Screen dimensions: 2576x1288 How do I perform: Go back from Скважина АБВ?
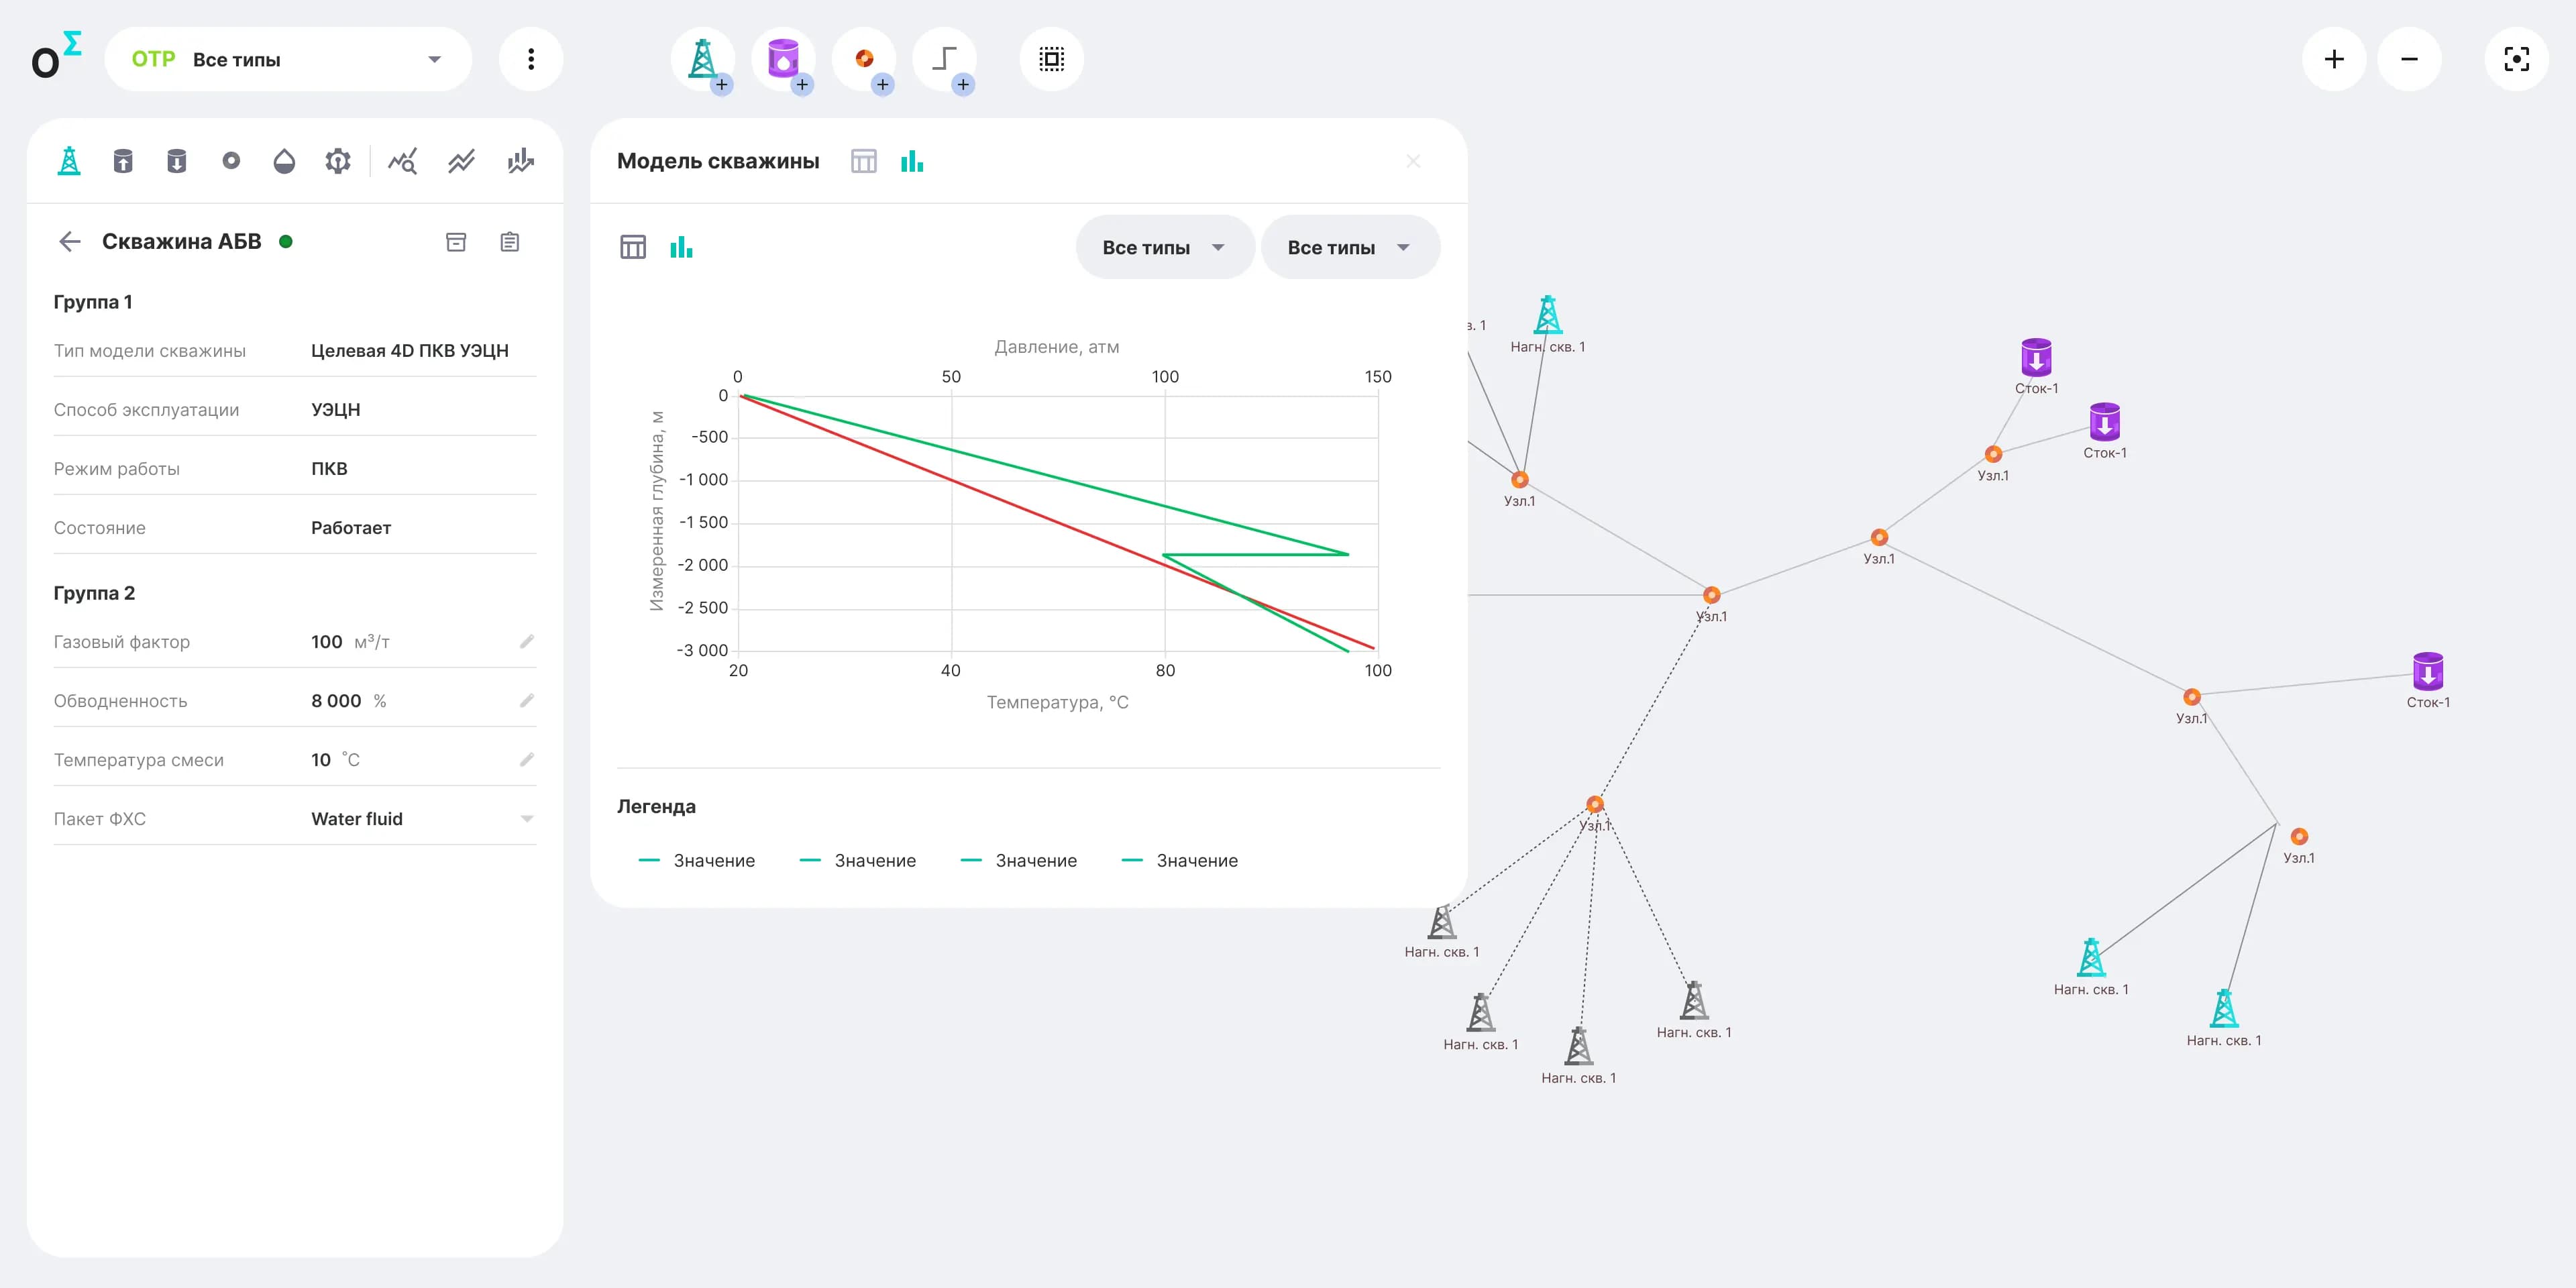coord(70,242)
